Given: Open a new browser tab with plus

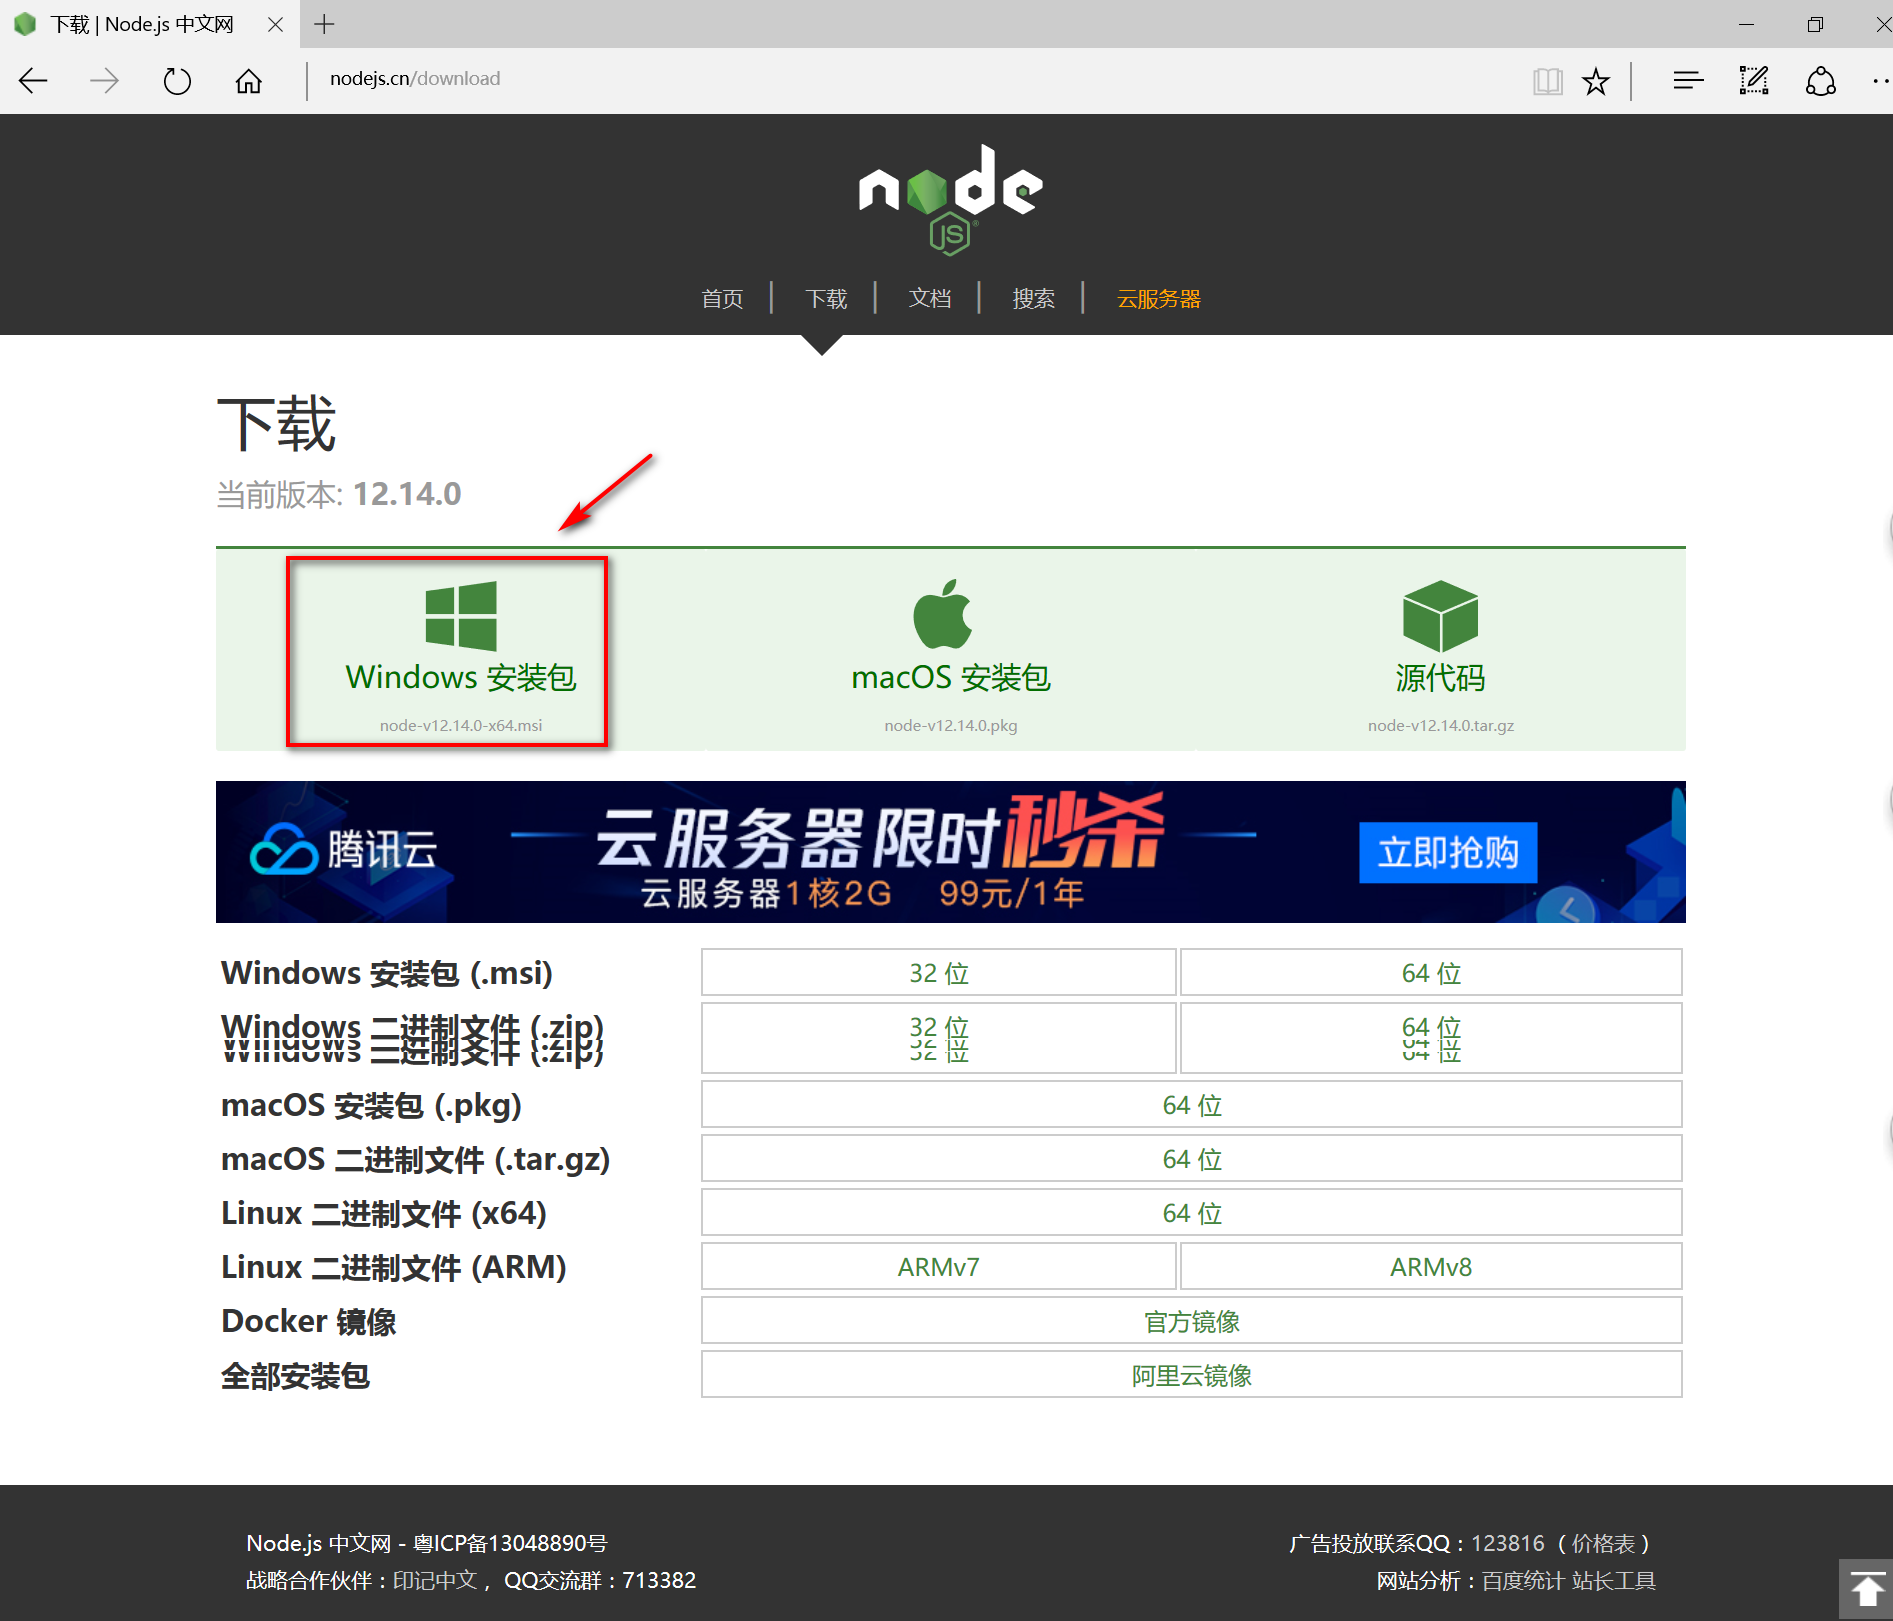Looking at the screenshot, I should coord(324,24).
